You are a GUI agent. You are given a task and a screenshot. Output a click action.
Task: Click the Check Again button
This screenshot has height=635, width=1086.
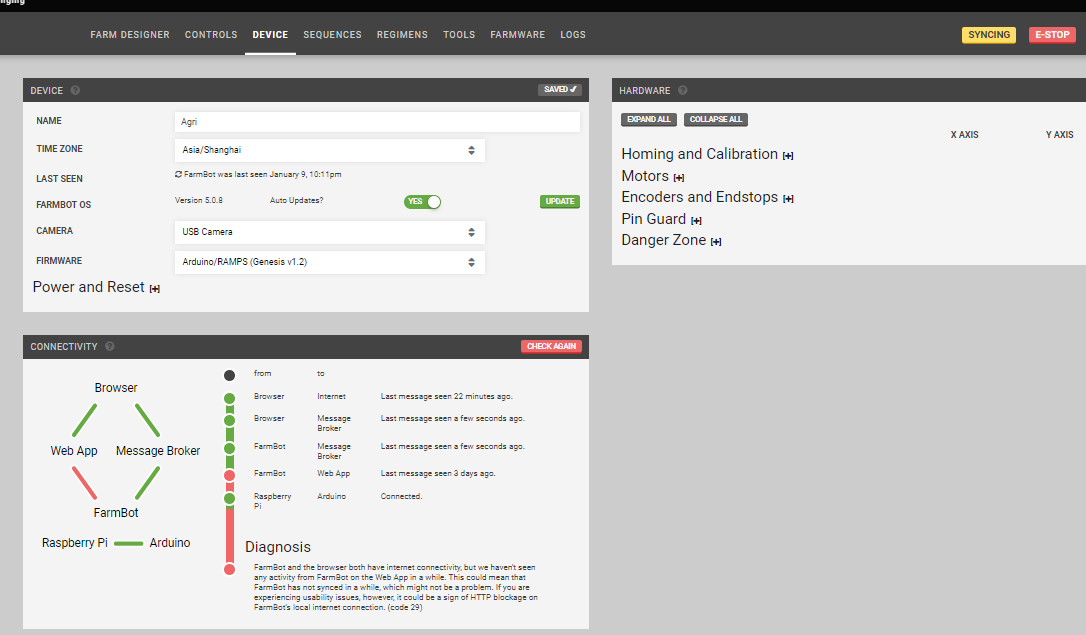tap(551, 347)
